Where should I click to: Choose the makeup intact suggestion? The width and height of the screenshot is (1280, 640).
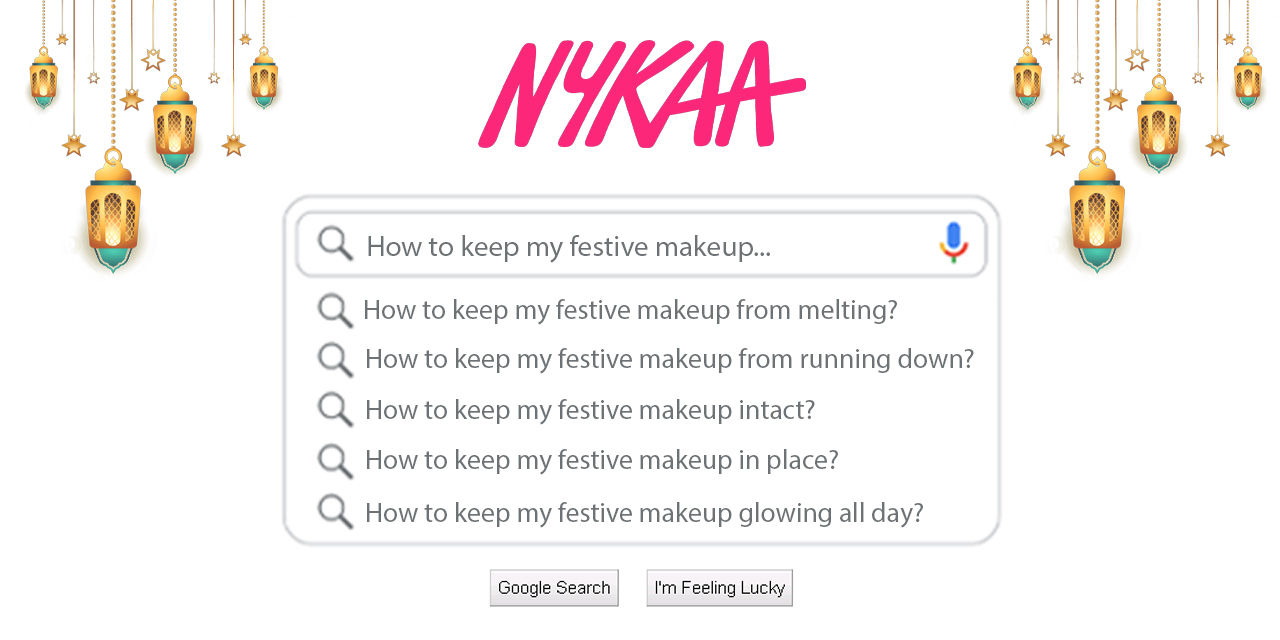[589, 410]
